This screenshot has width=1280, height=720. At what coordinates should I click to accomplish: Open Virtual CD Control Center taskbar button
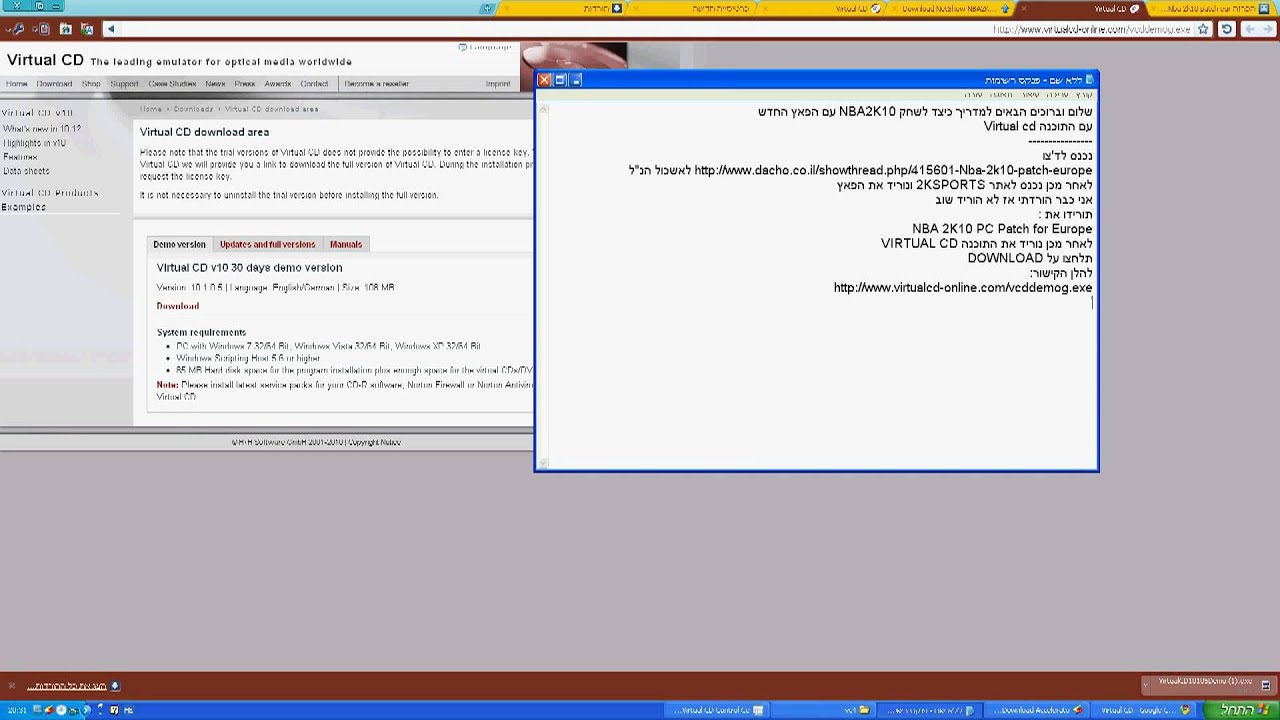(x=718, y=710)
